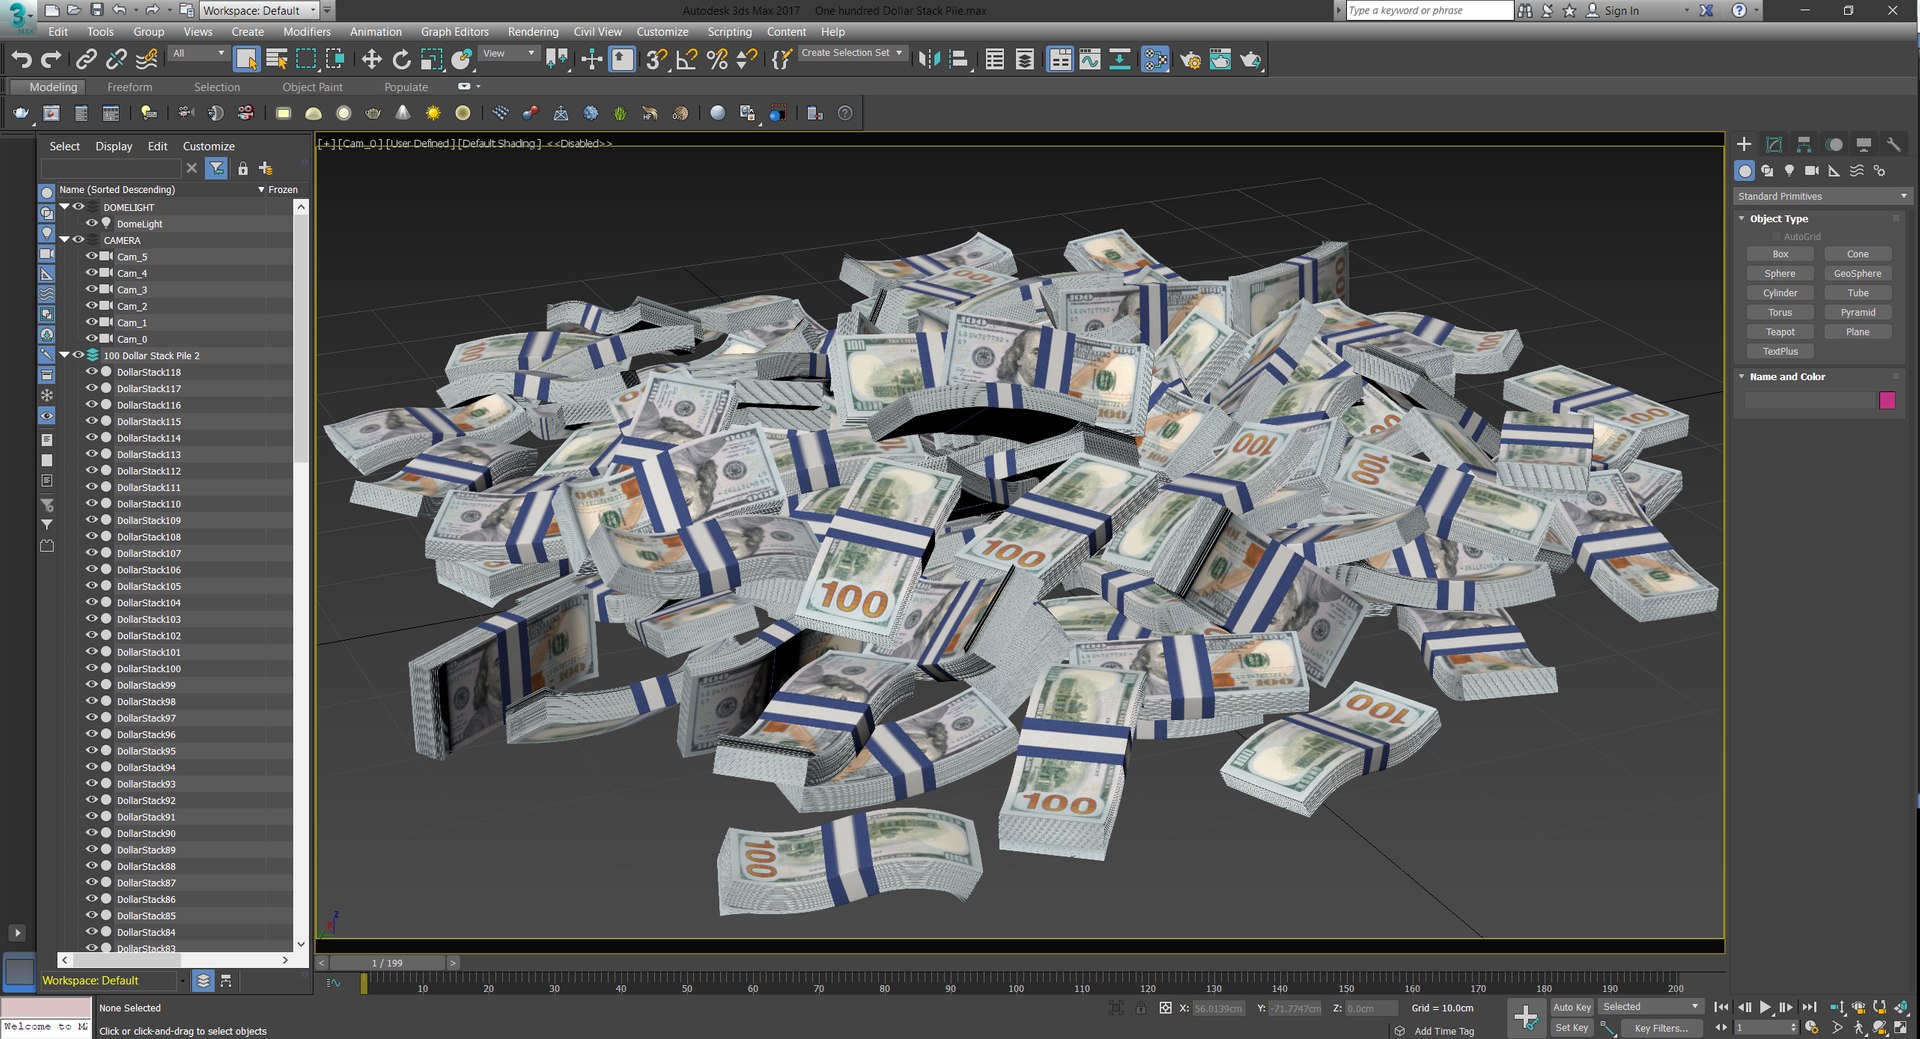The height and width of the screenshot is (1039, 1920).
Task: Open the Modifiers menu
Action: [x=306, y=32]
